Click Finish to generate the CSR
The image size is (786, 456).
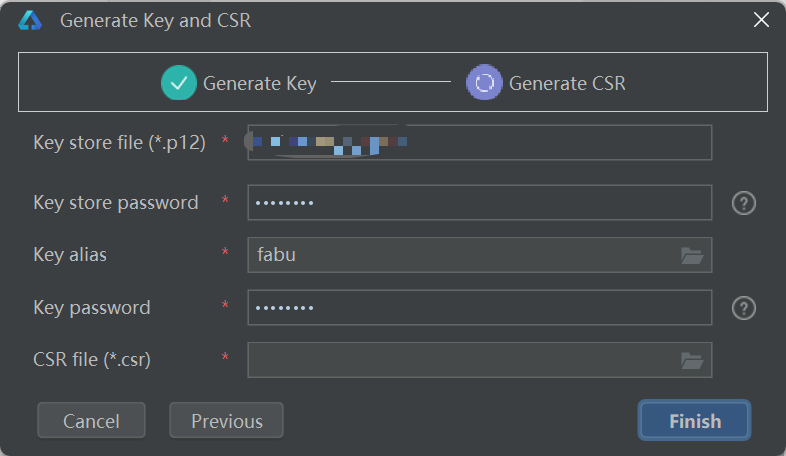(695, 421)
